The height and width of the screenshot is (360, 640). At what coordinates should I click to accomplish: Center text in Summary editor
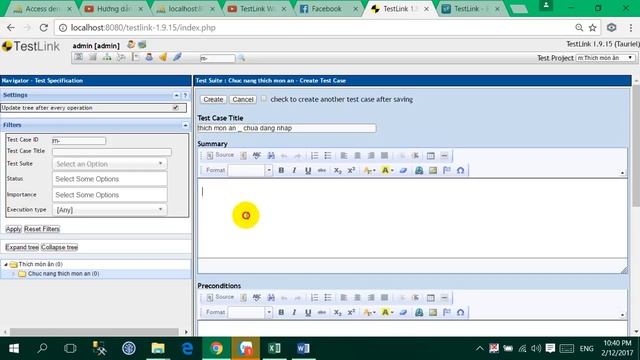click(357, 156)
